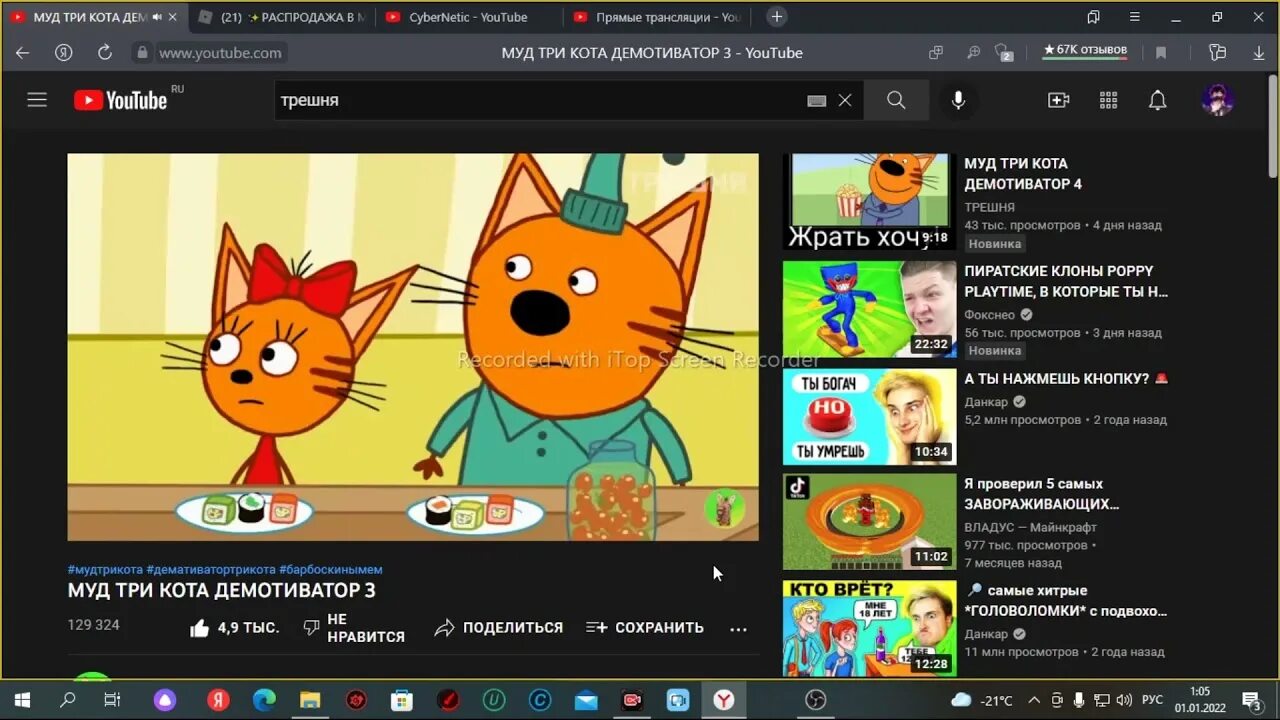This screenshot has height=720, width=1280.
Task: Show hidden system tray icons
Action: (x=1033, y=700)
